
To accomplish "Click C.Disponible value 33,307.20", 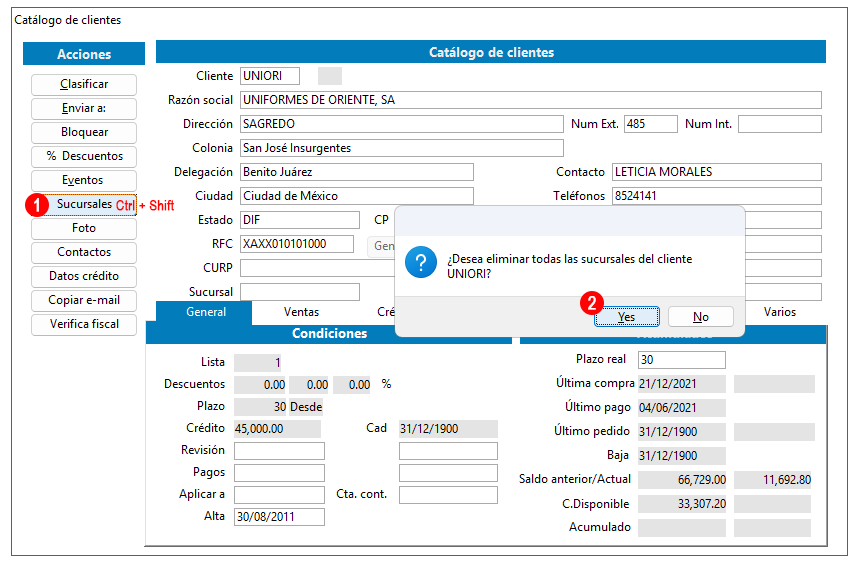I will tap(682, 504).
